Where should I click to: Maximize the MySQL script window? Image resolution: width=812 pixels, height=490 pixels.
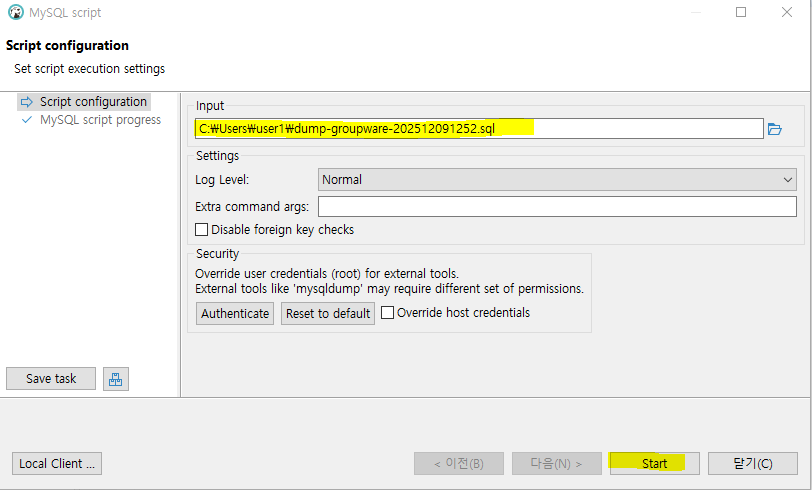pos(741,13)
